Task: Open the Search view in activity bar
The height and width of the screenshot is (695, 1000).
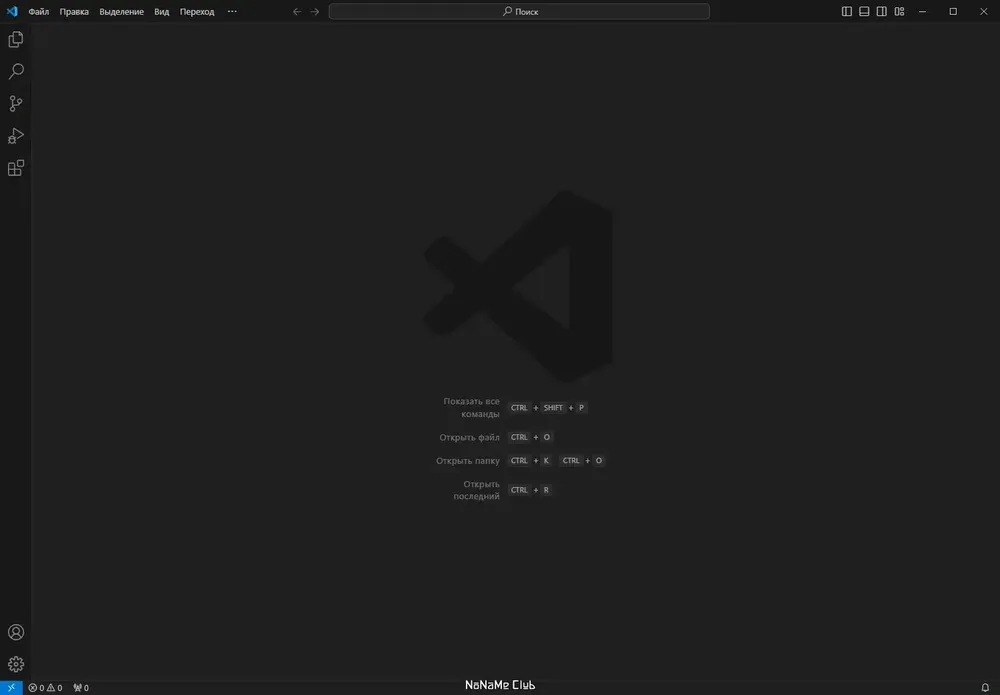Action: pos(15,71)
